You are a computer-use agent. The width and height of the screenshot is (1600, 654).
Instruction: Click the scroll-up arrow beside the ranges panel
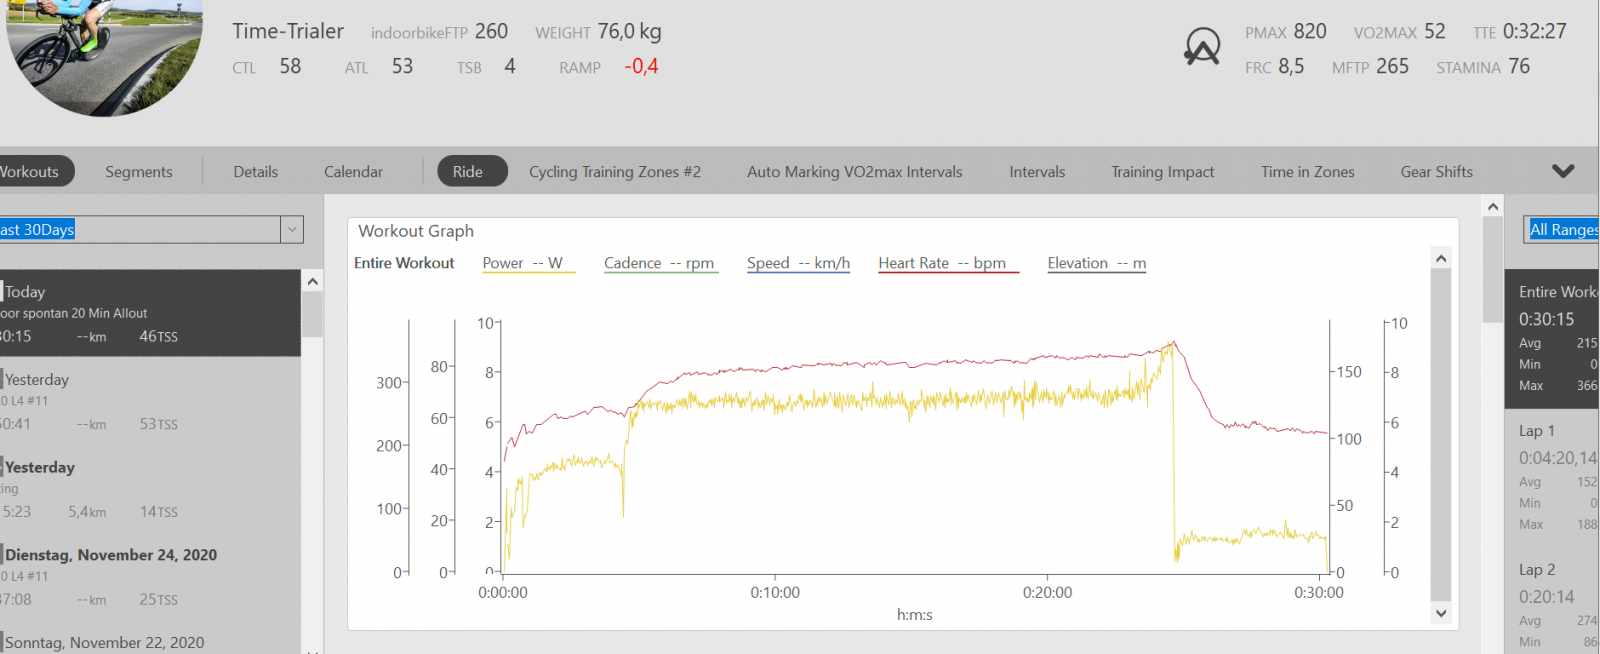pyautogui.click(x=1493, y=206)
